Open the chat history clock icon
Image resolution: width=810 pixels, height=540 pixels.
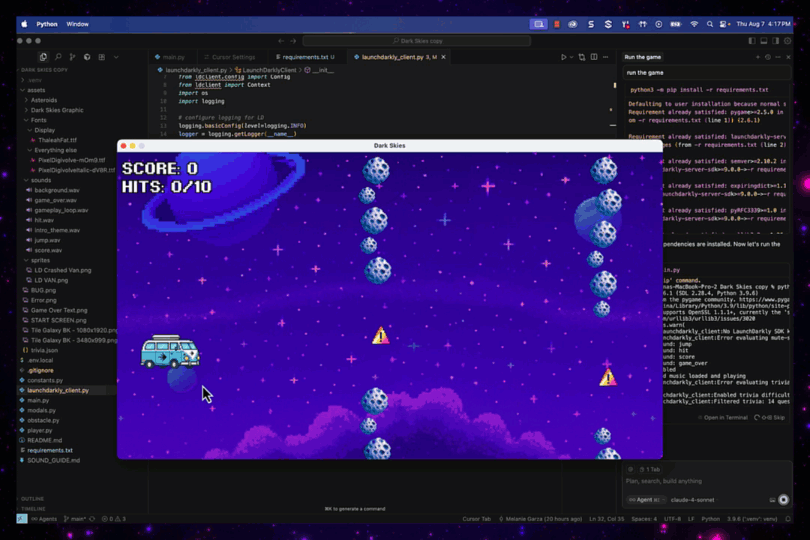click(768, 57)
